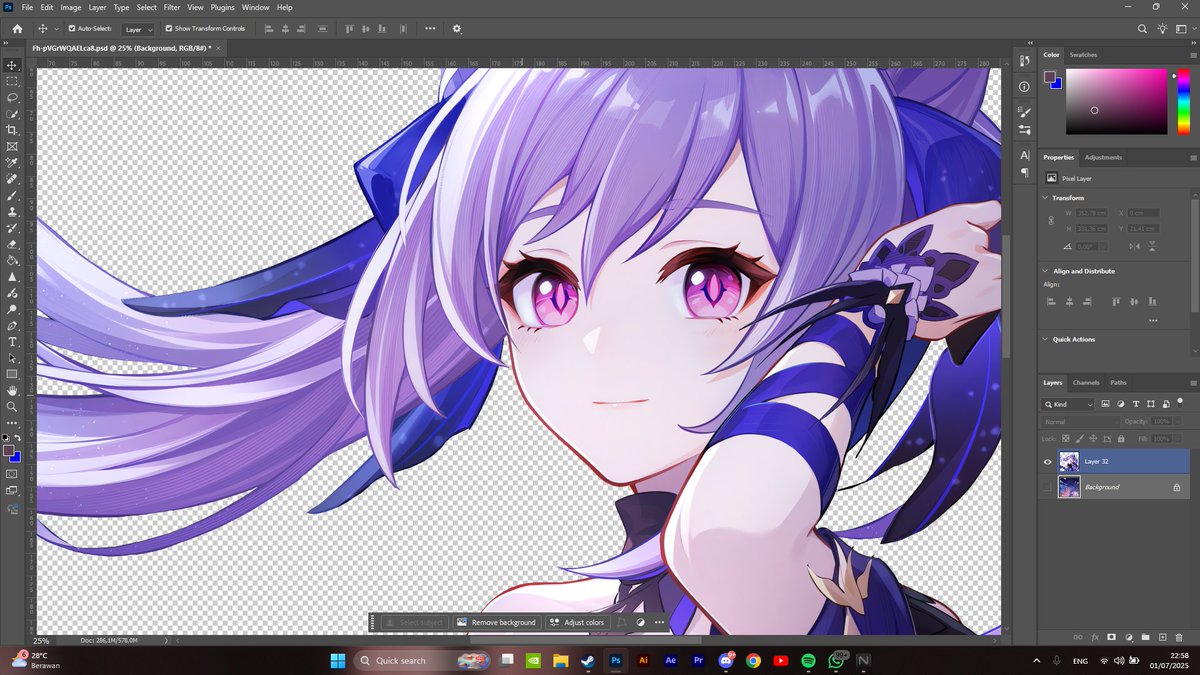Open more options on the contextual task bar

click(659, 622)
